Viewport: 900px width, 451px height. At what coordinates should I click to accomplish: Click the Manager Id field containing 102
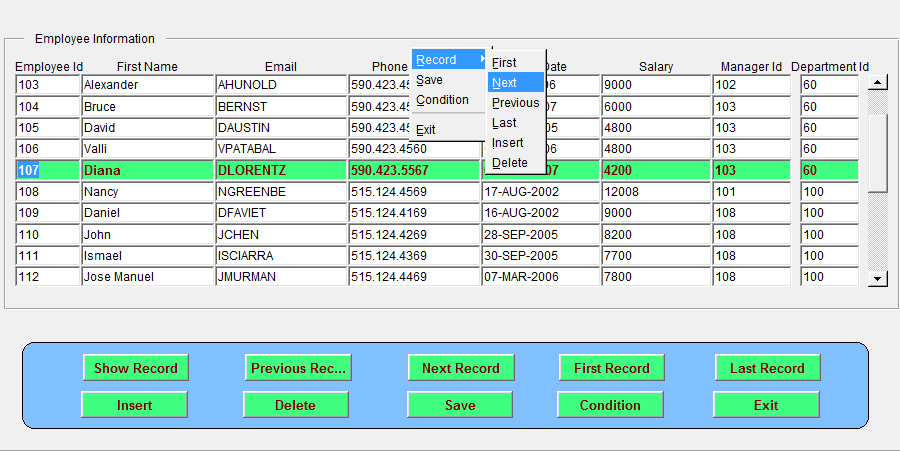coord(752,85)
